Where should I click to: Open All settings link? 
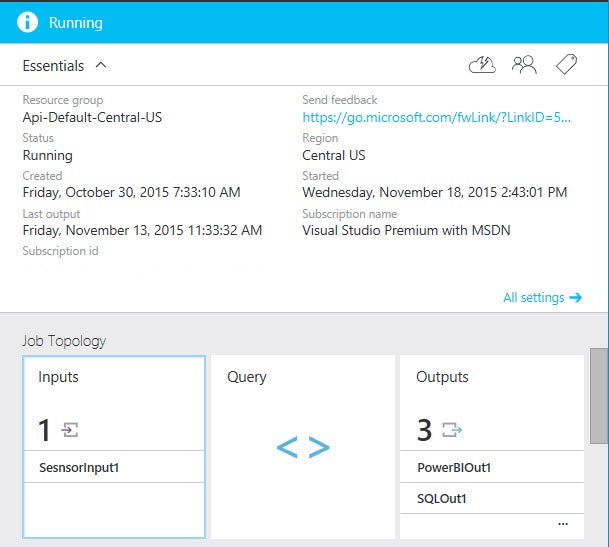pos(534,297)
